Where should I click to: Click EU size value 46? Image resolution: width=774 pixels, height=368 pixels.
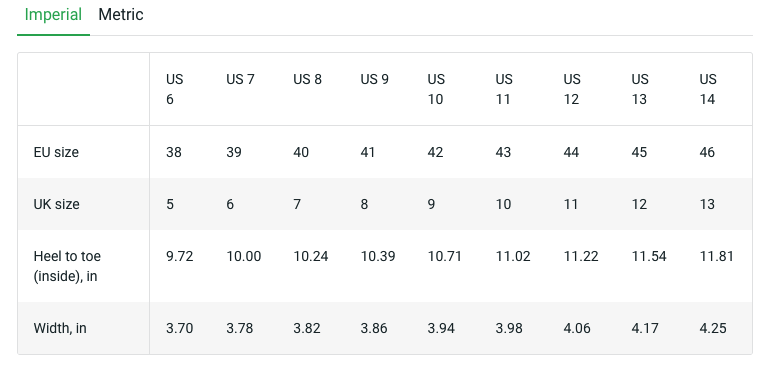coord(707,152)
